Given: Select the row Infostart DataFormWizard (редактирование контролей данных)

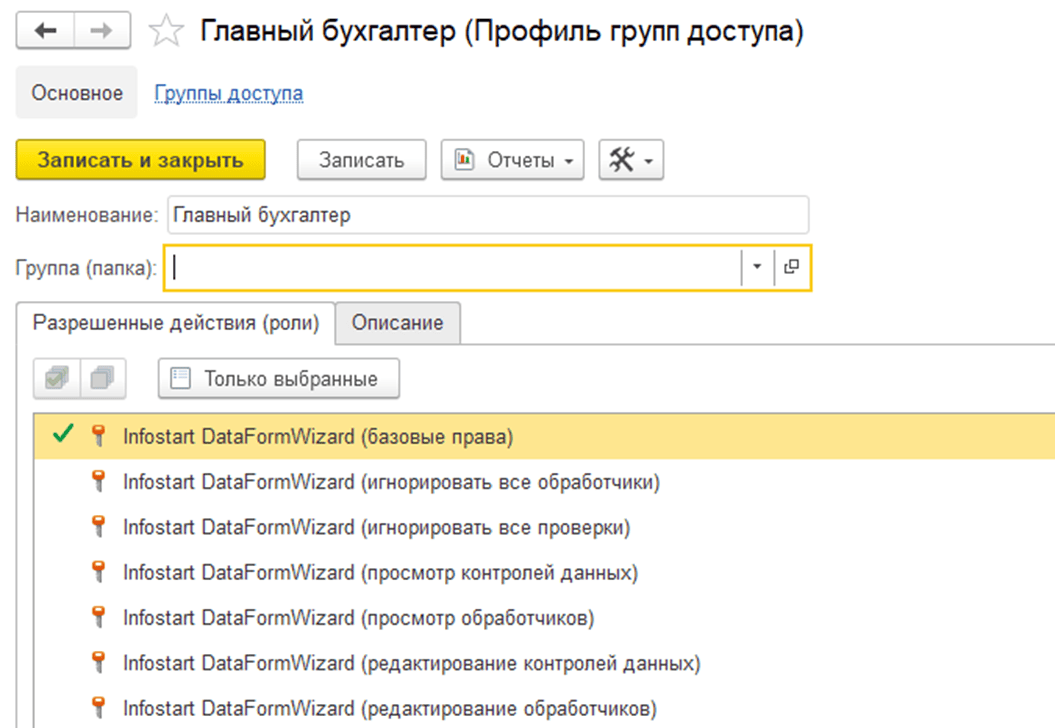Looking at the screenshot, I should point(544,663).
